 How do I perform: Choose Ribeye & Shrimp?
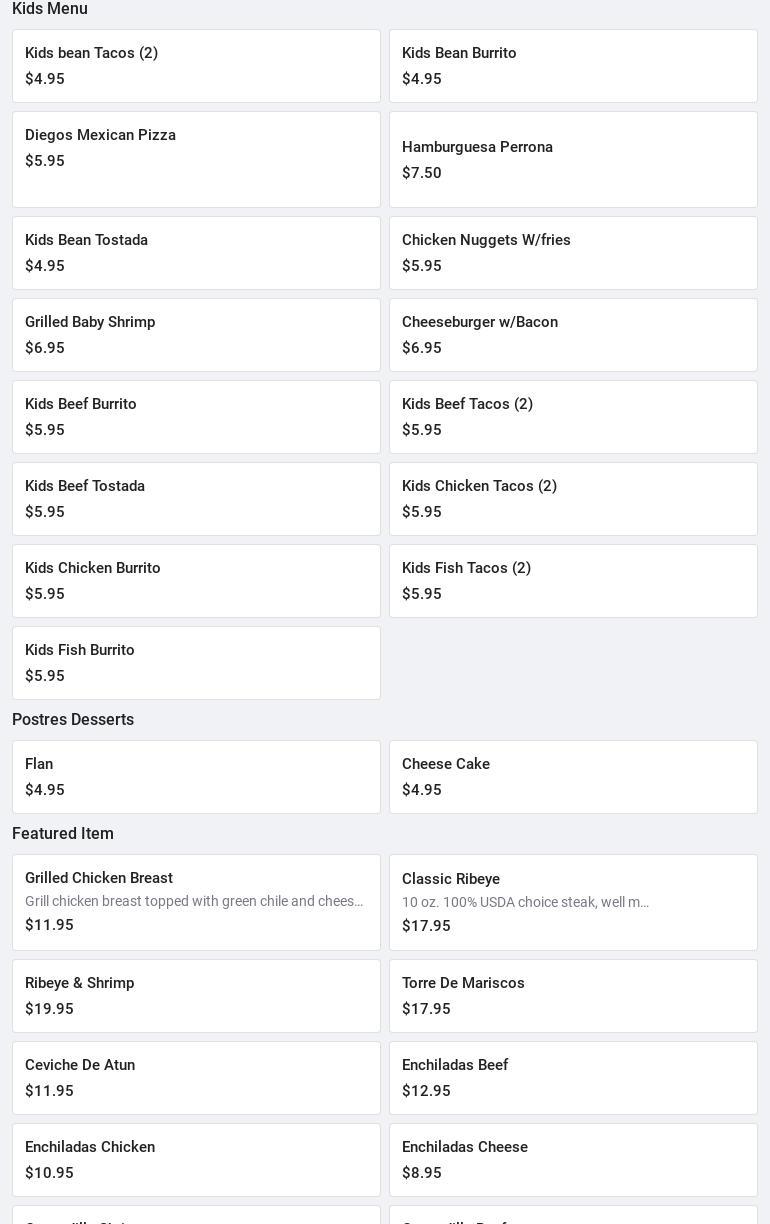point(196,996)
